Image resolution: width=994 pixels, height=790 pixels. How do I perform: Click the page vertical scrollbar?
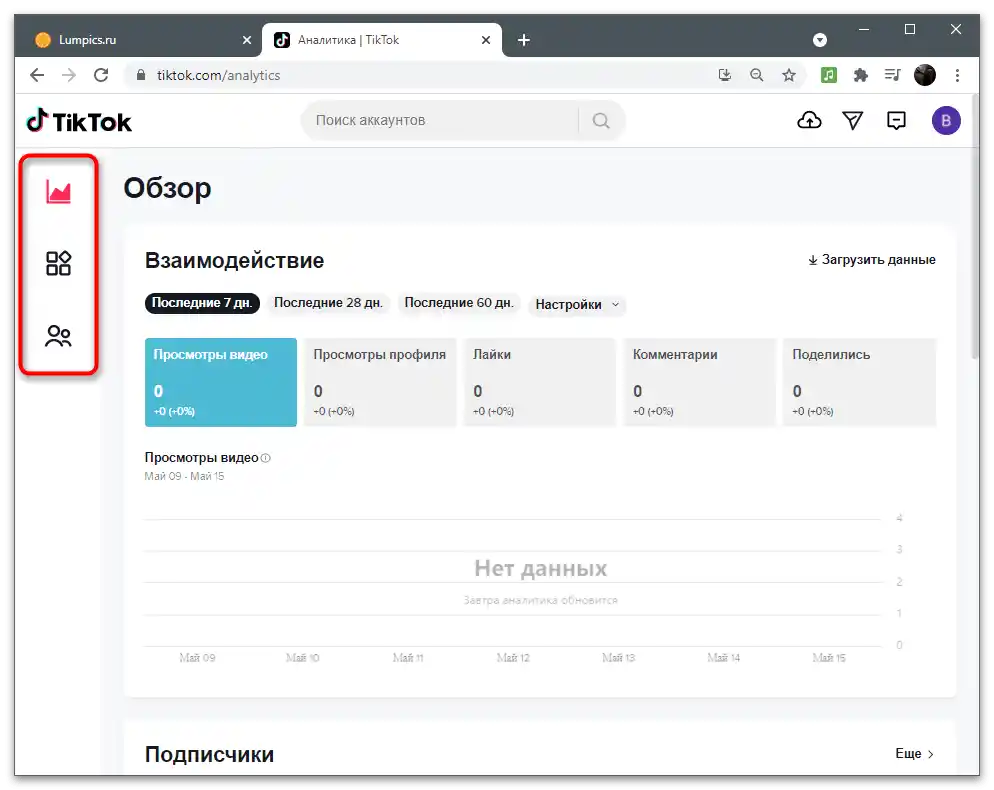pos(975,228)
